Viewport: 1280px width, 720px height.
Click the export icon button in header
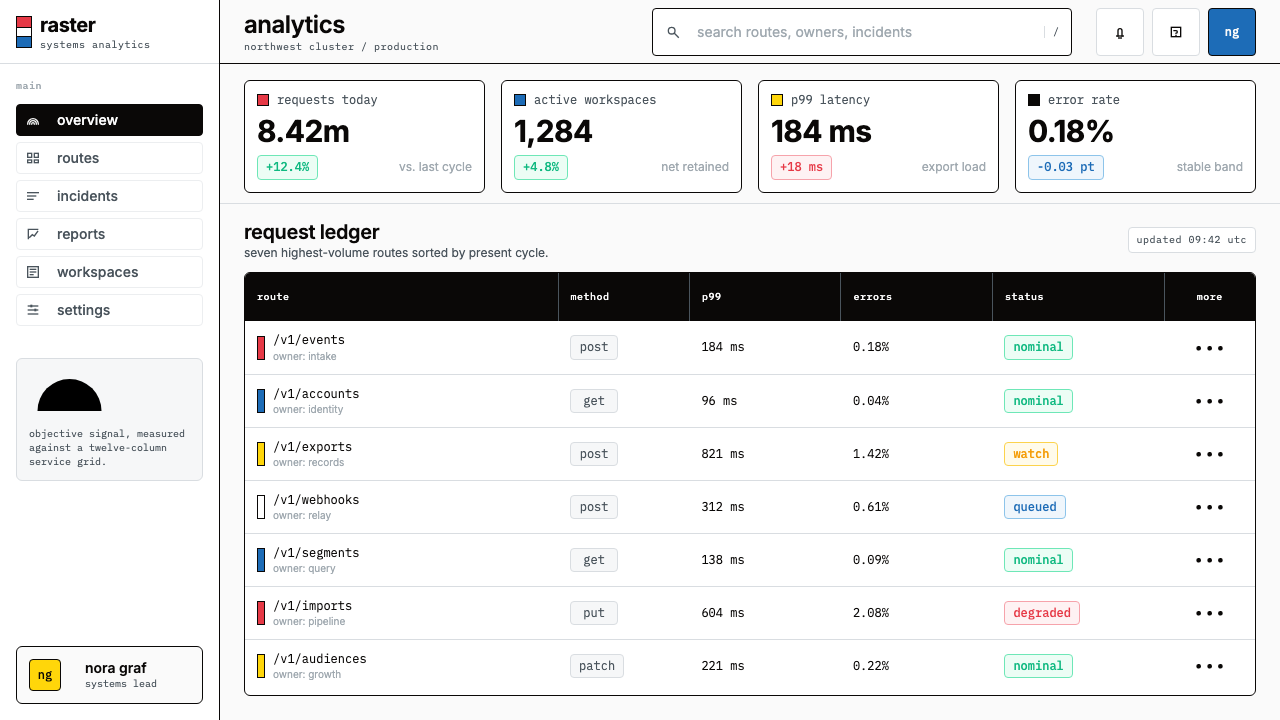pos(1176,32)
